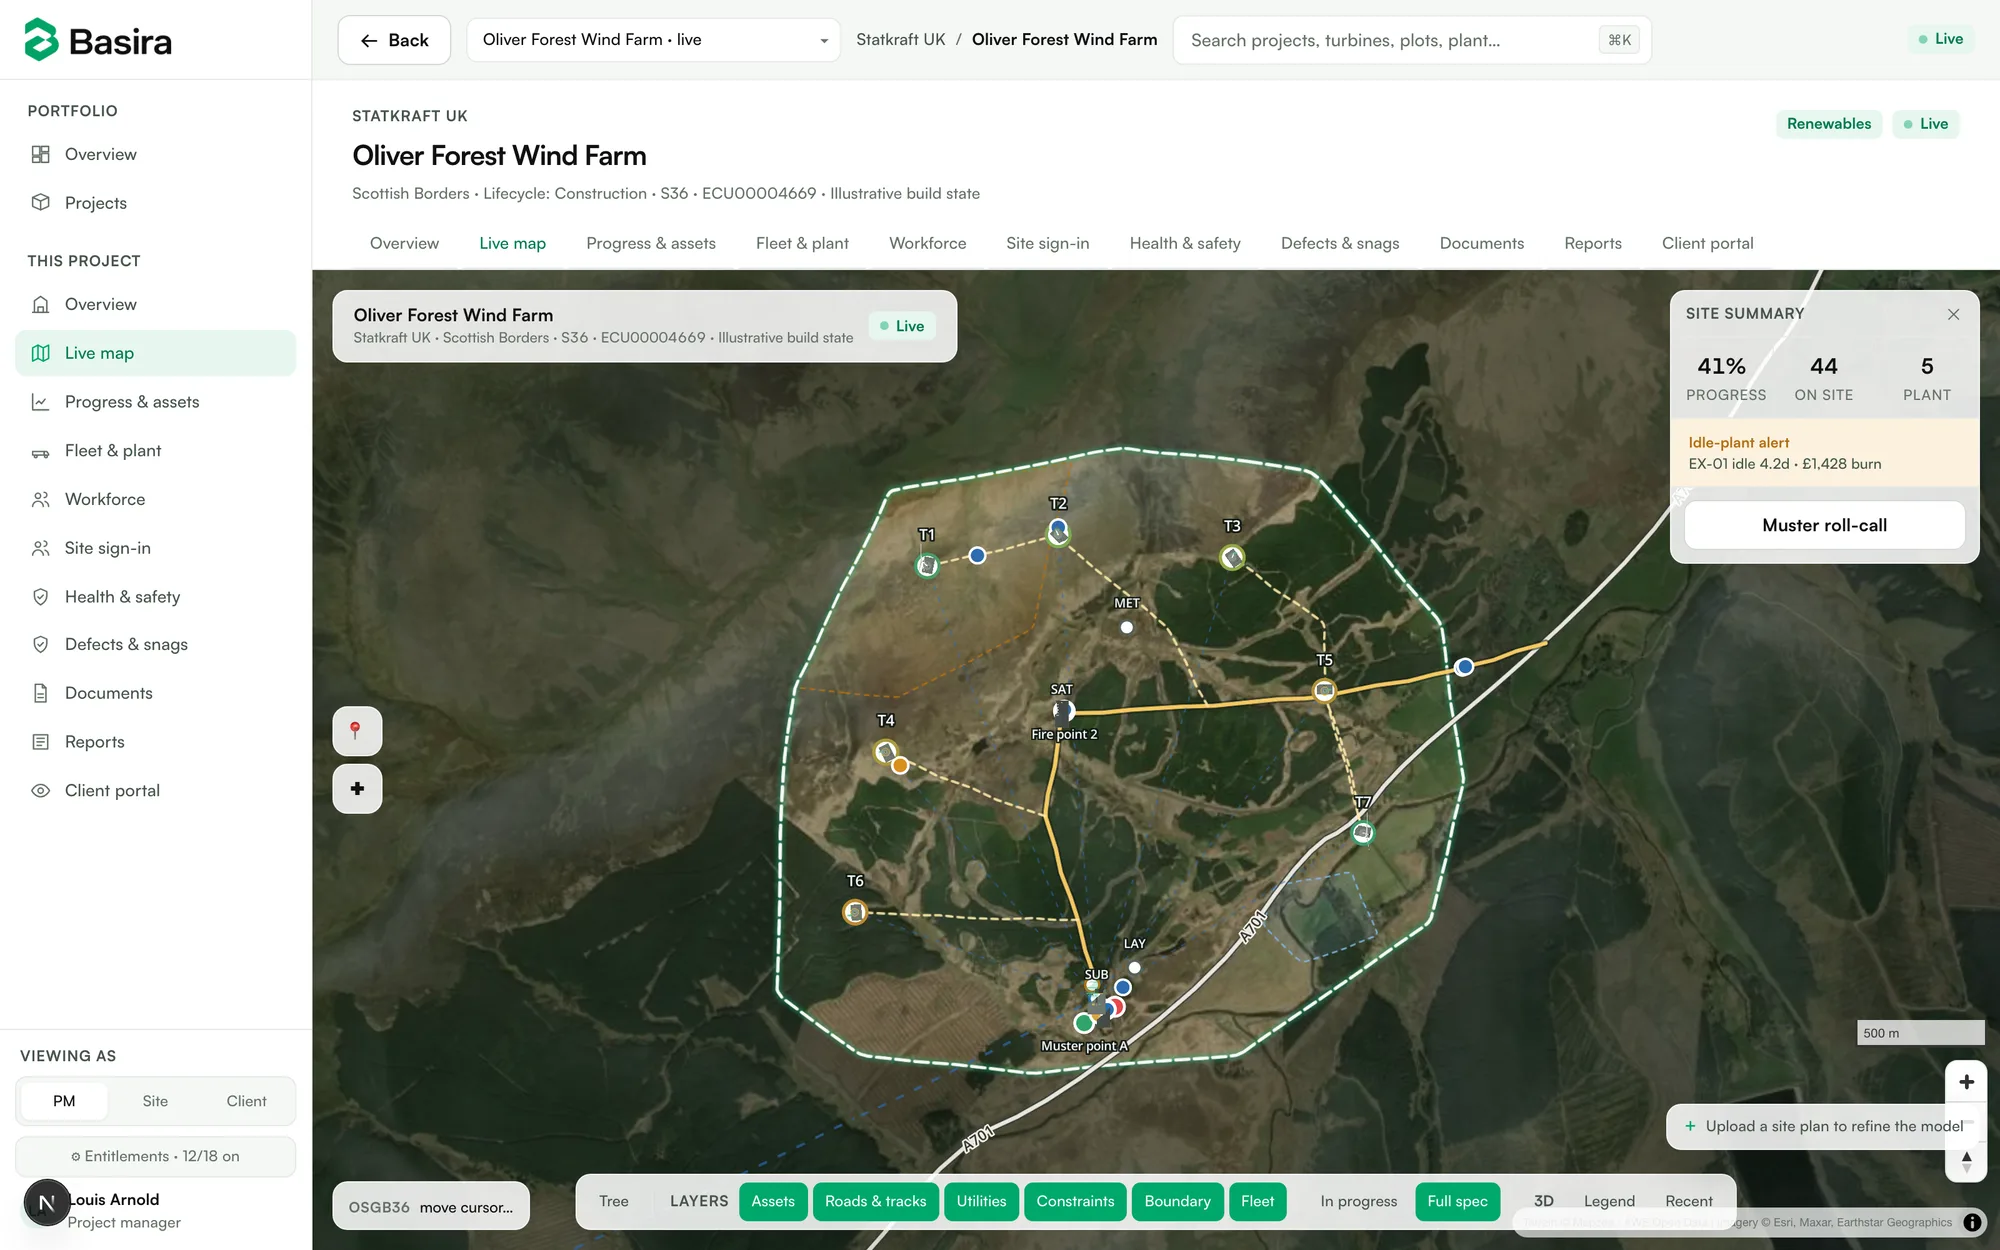Reset map compass north arrow
This screenshot has width=2000, height=1250.
[1966, 1161]
